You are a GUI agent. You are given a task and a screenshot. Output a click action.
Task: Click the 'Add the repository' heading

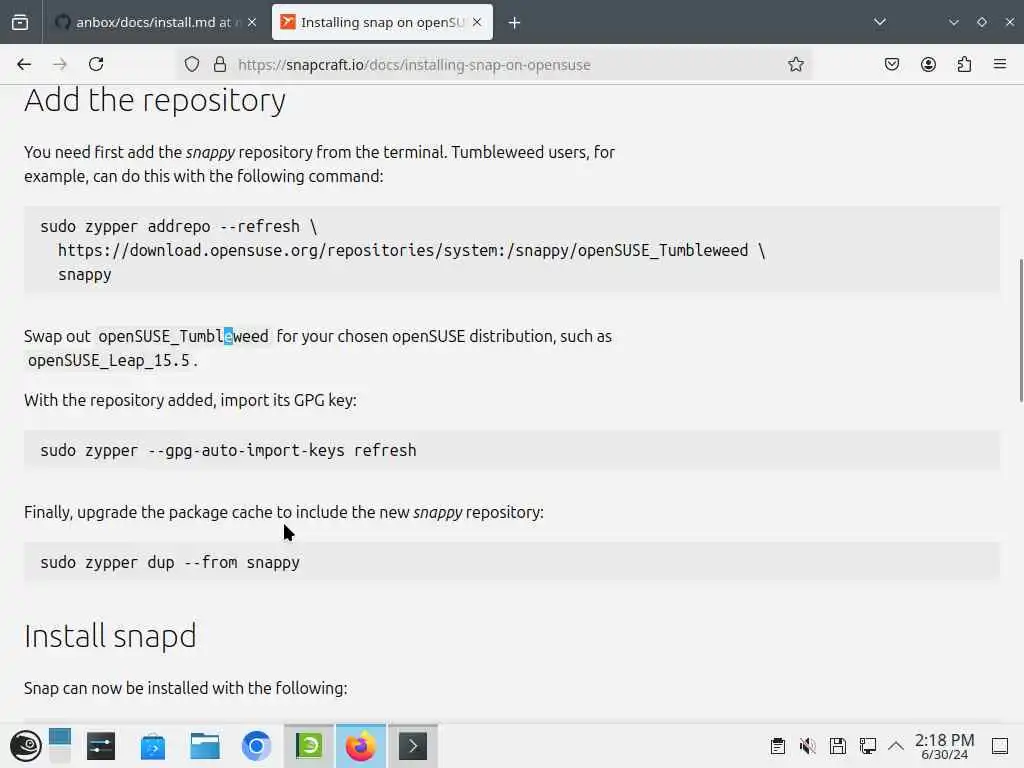155,101
